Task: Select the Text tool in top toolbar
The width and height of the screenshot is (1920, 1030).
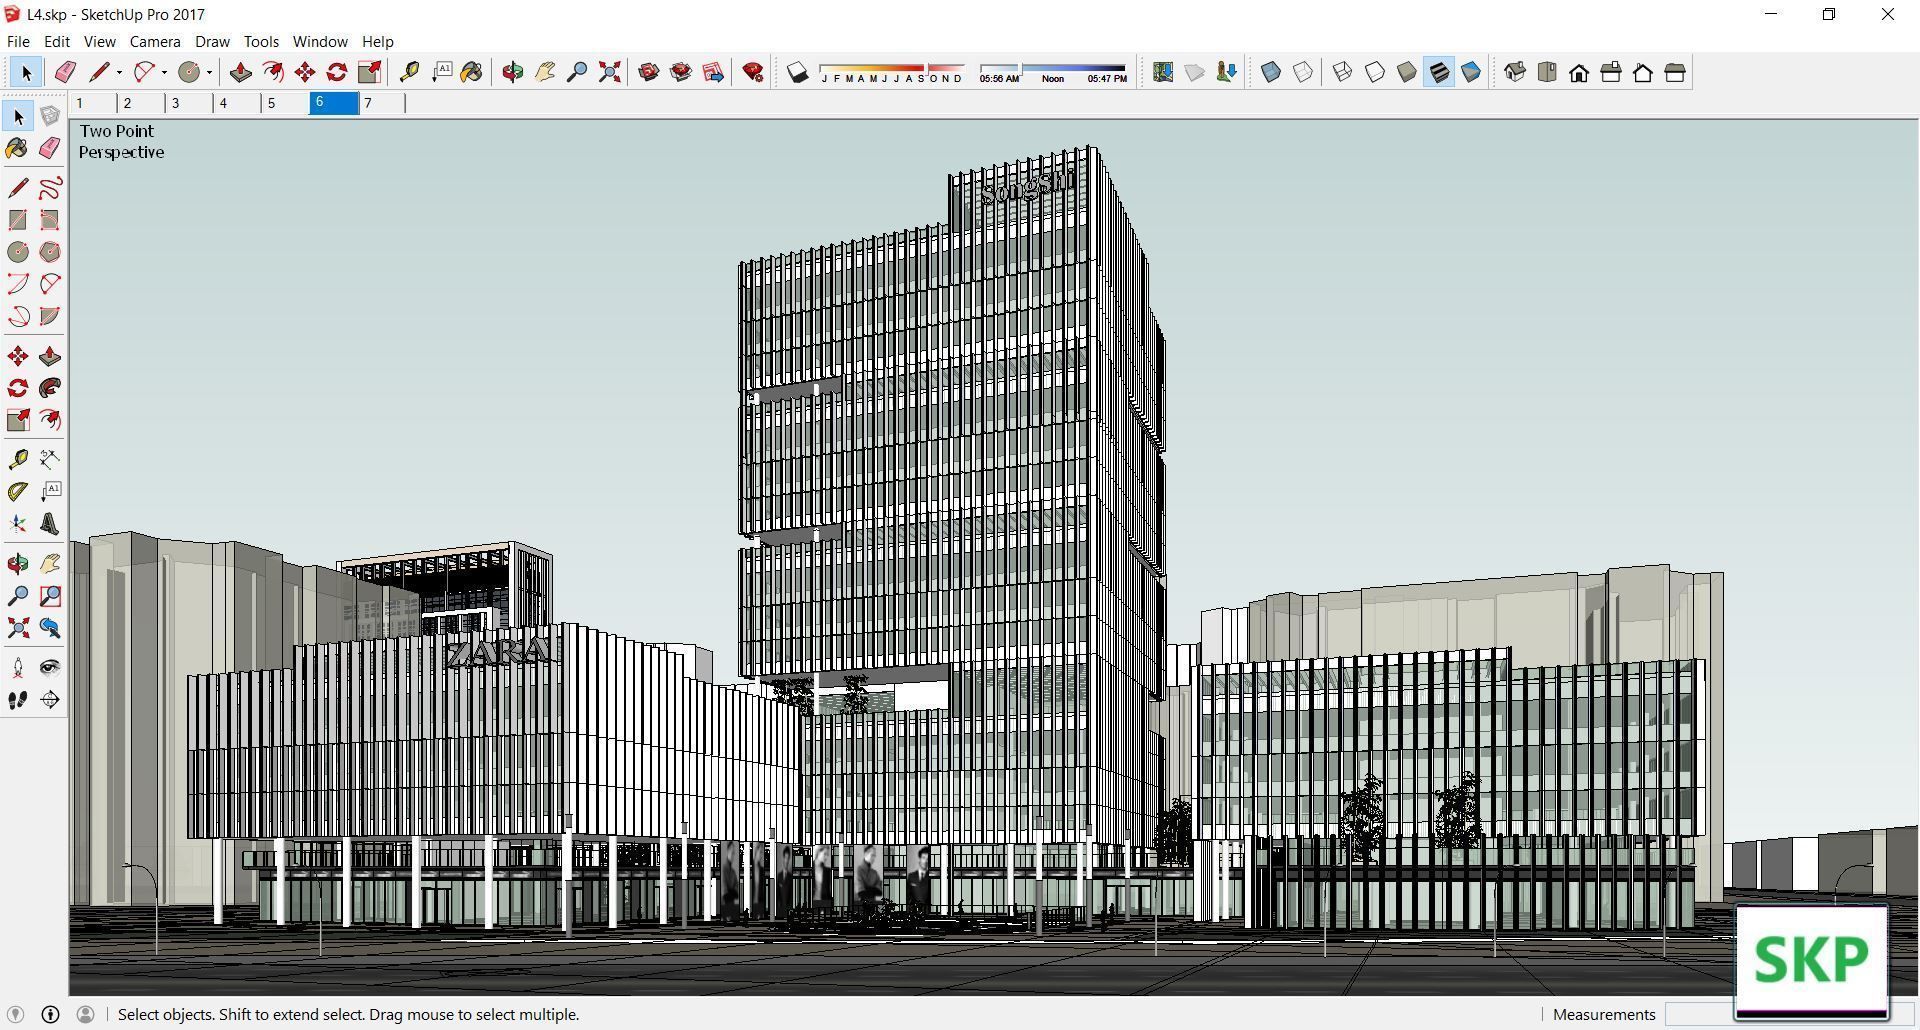Action: coord(441,72)
